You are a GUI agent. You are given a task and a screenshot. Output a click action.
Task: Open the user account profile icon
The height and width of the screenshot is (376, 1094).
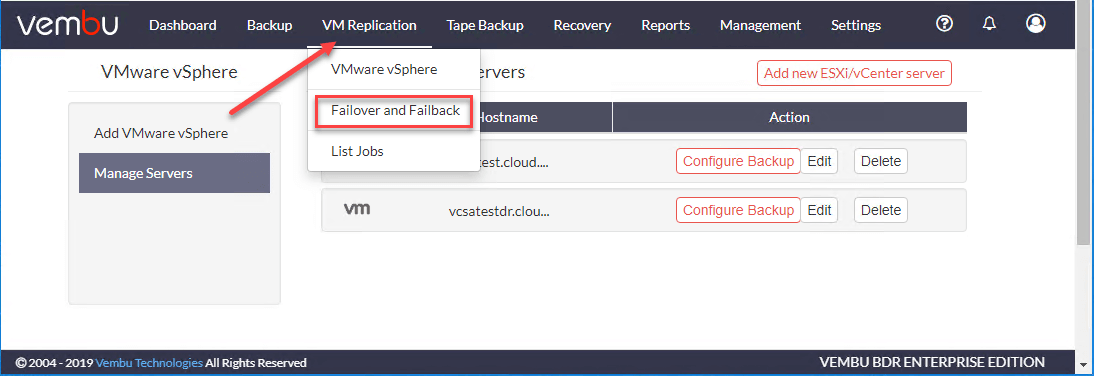pyautogui.click(x=1035, y=24)
